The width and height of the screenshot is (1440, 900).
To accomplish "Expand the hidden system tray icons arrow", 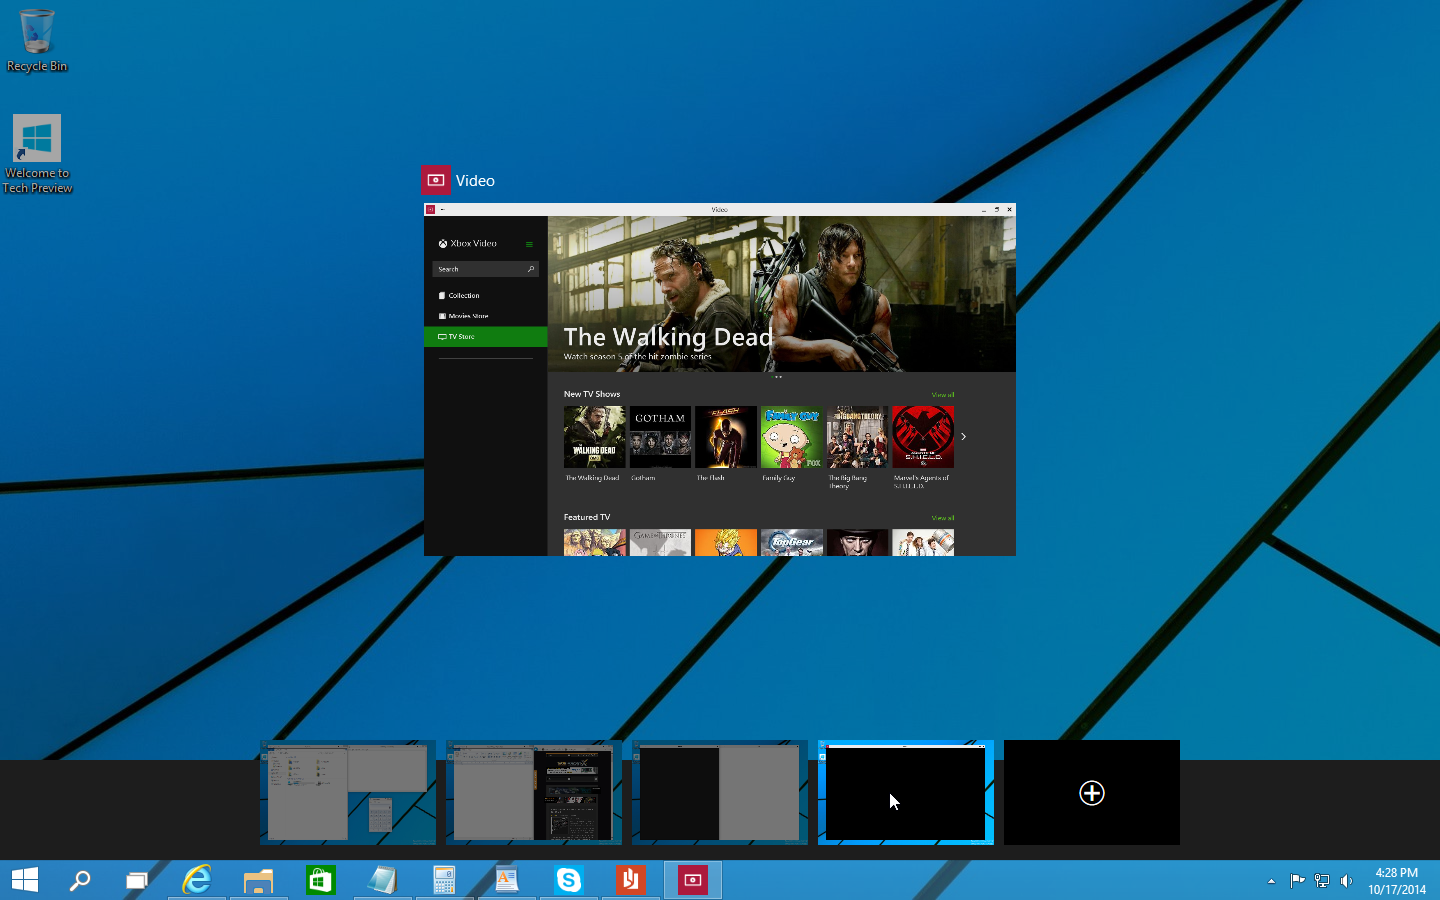I will [x=1271, y=881].
